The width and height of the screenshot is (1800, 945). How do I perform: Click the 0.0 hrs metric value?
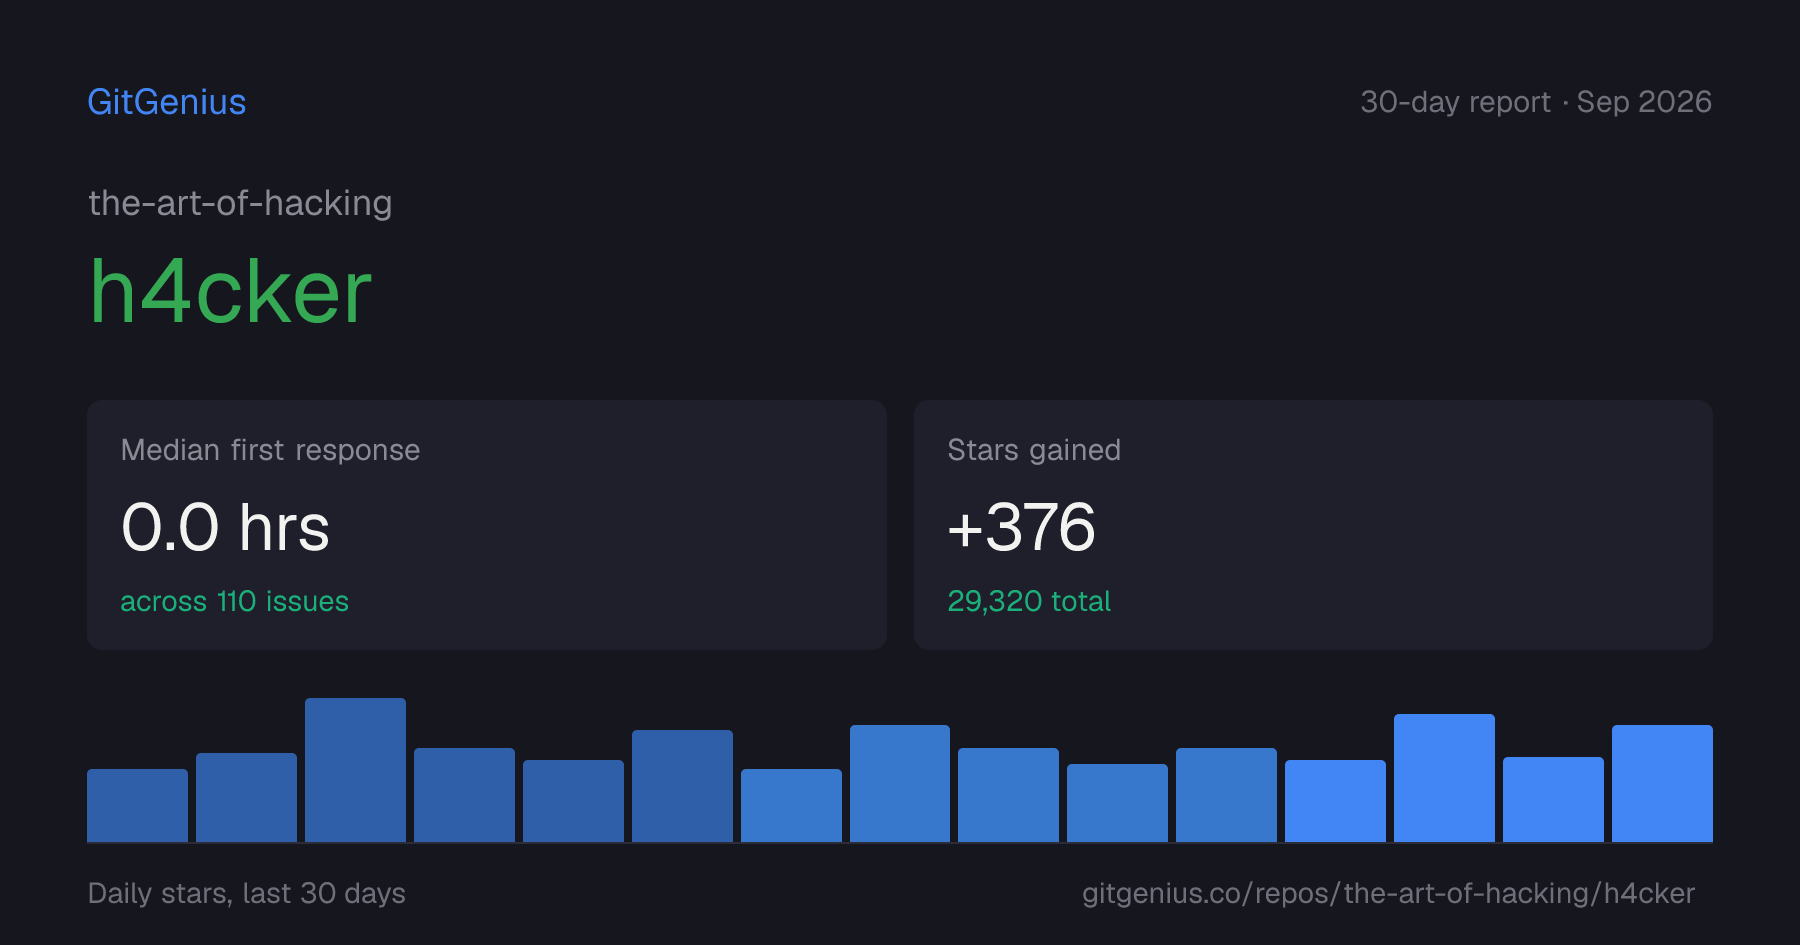tap(225, 527)
